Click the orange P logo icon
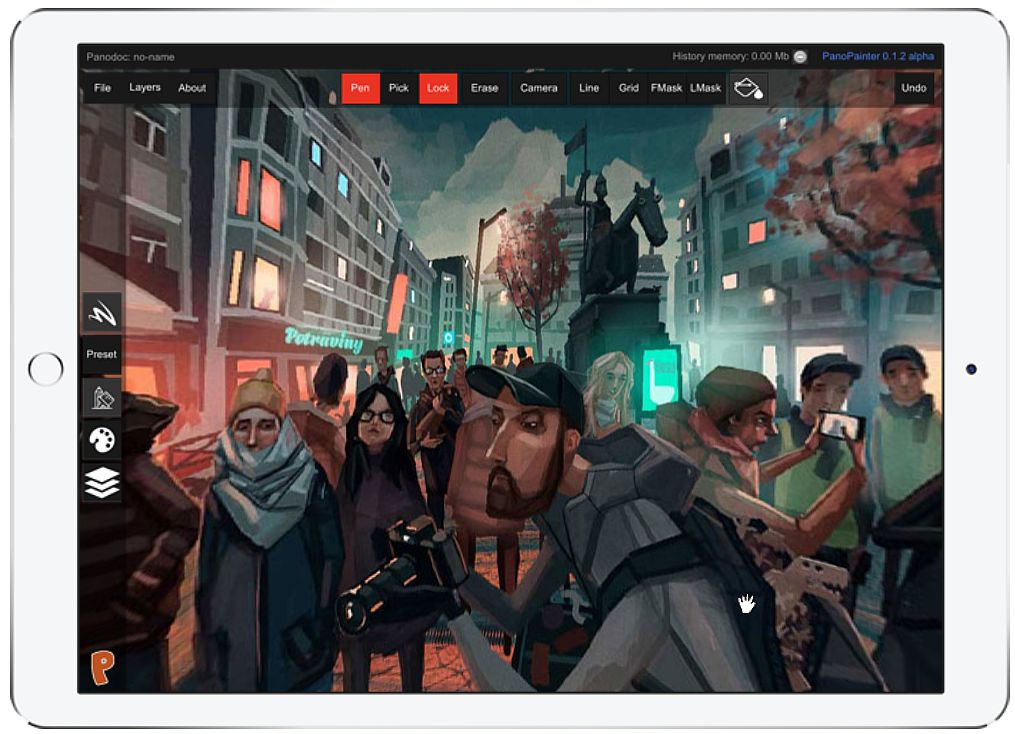Screen dimensions: 1015x734 [102, 667]
